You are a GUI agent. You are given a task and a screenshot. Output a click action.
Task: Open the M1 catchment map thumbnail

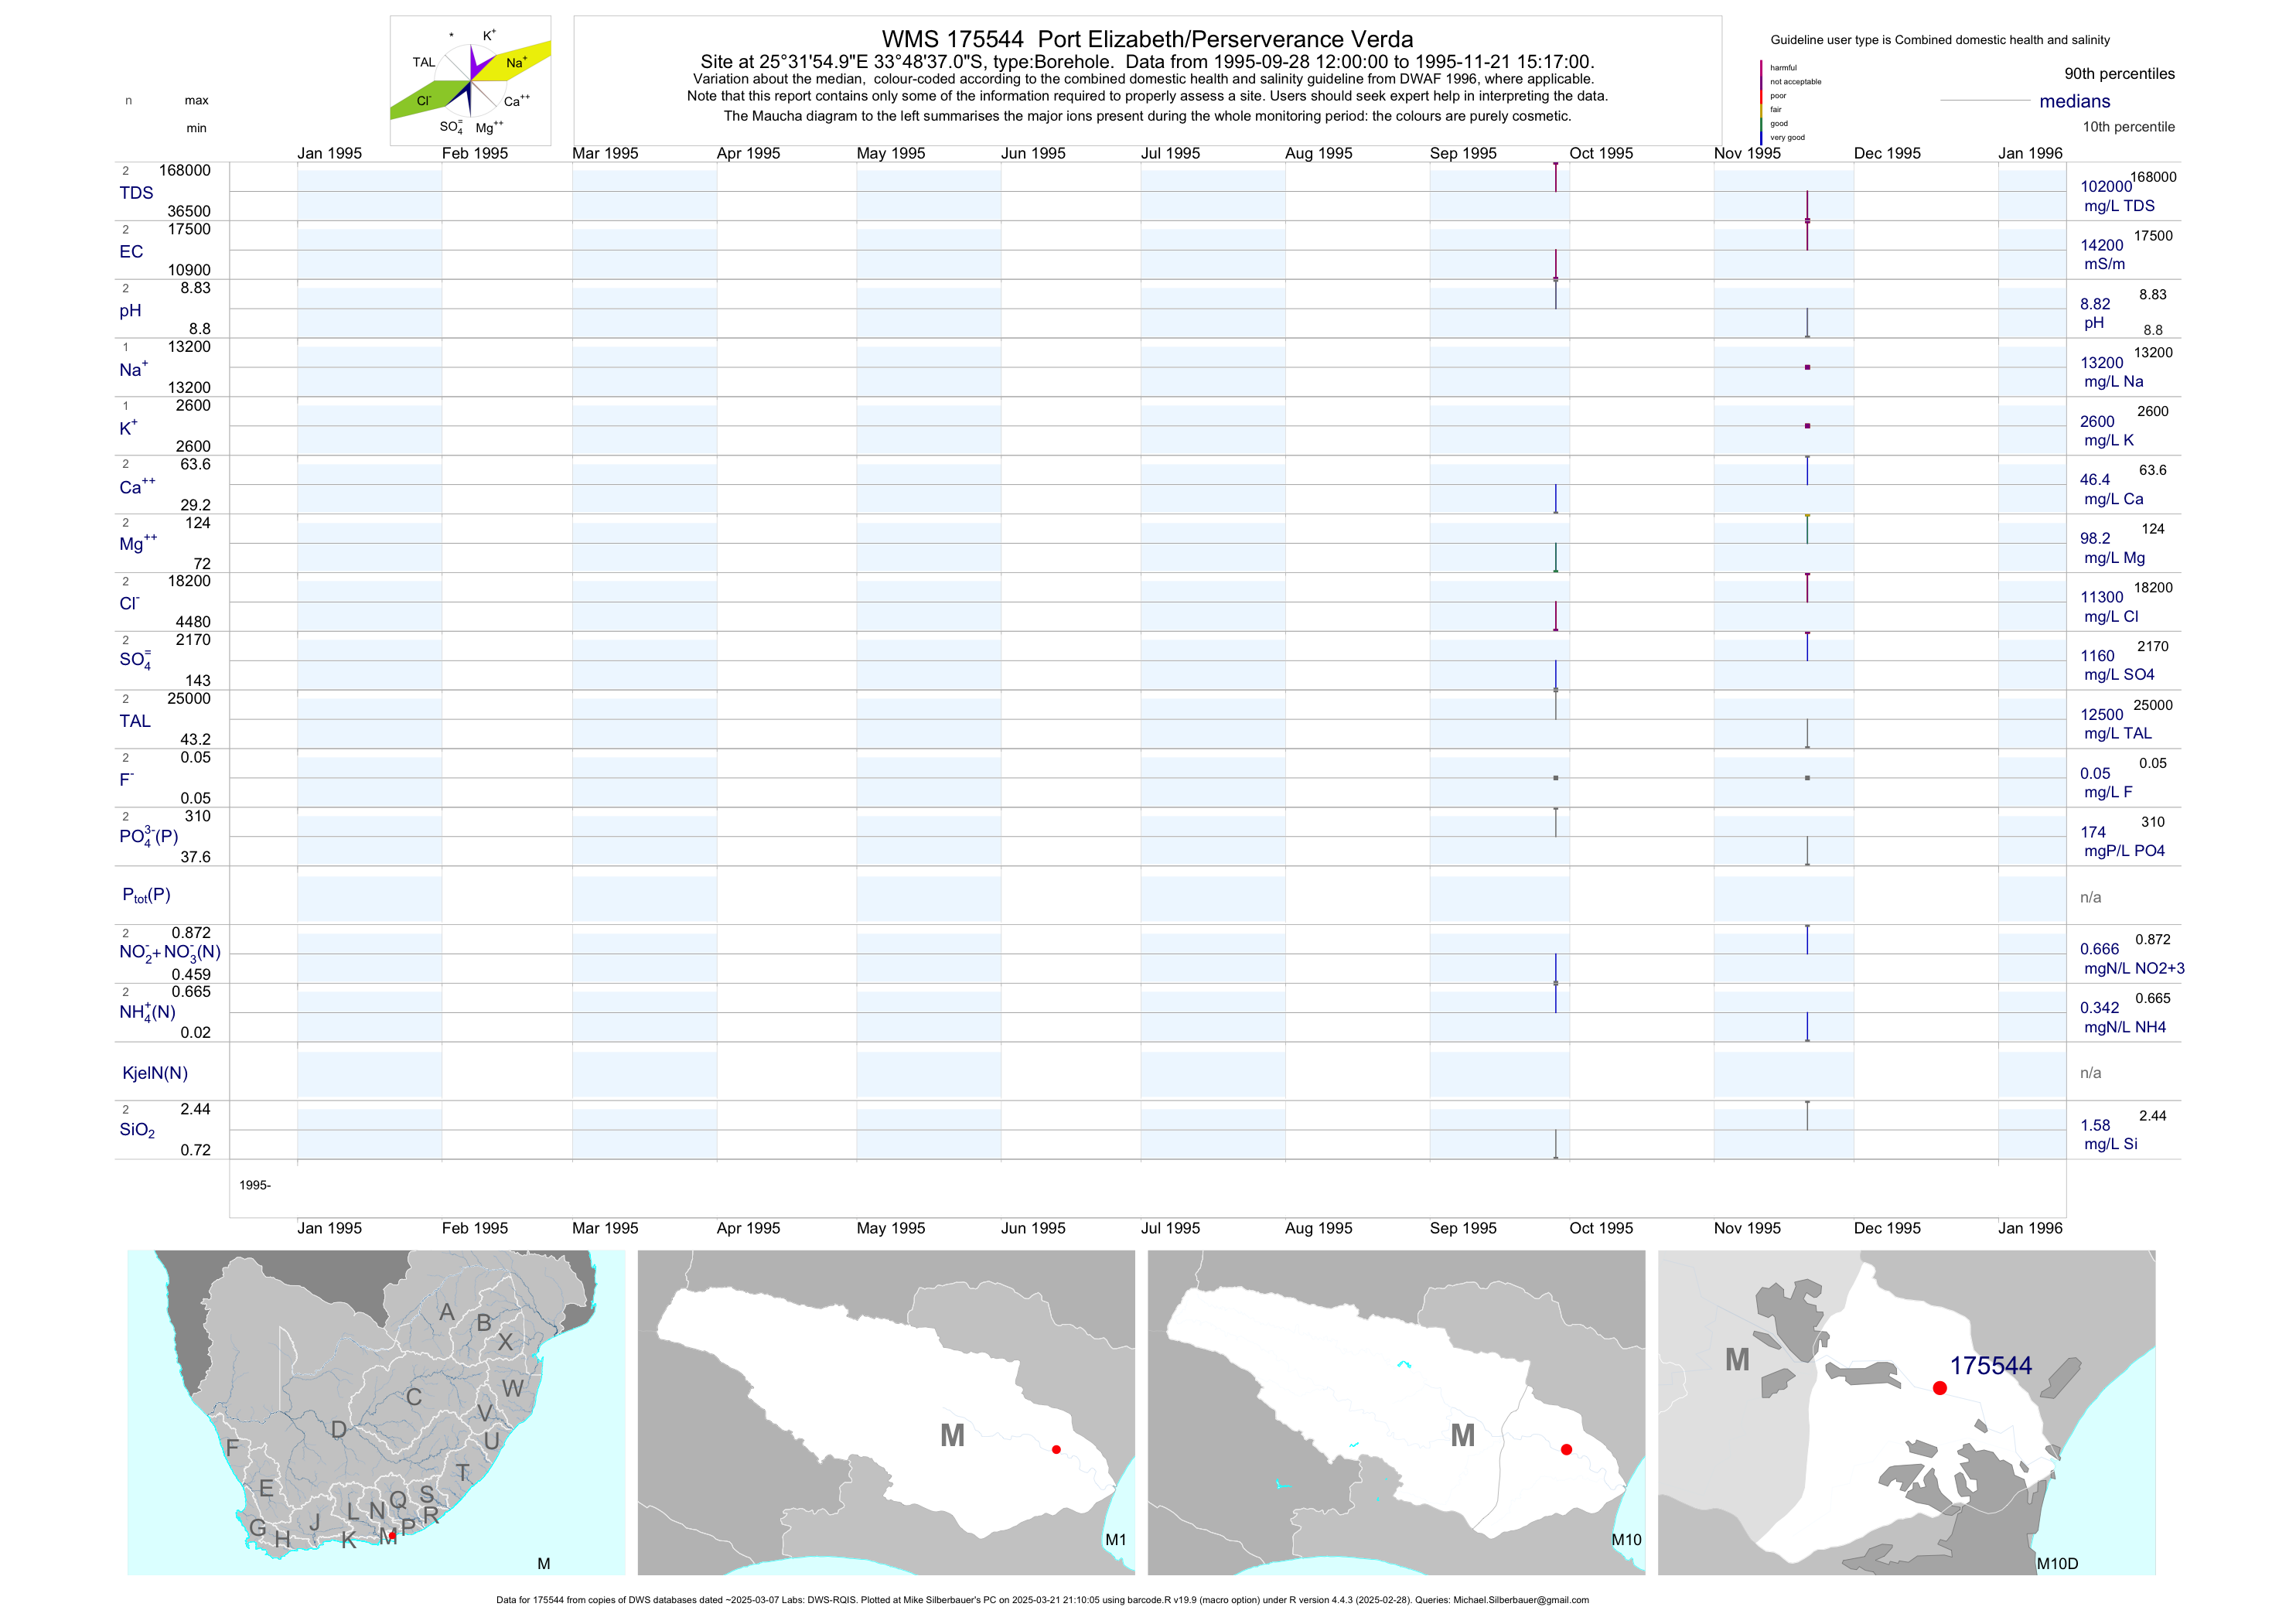[886, 1412]
